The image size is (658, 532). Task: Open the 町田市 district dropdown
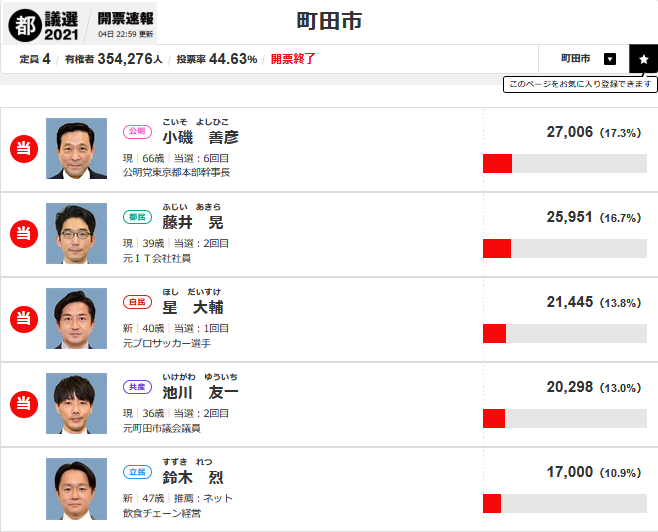610,59
